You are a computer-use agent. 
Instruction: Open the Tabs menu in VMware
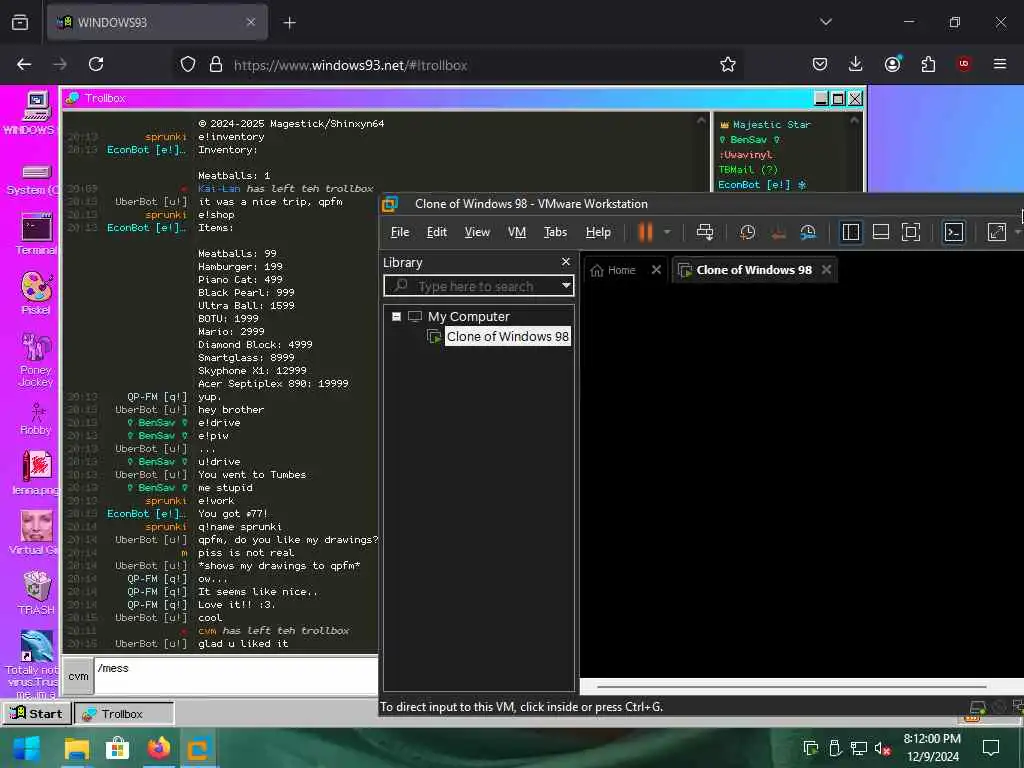[x=555, y=232]
